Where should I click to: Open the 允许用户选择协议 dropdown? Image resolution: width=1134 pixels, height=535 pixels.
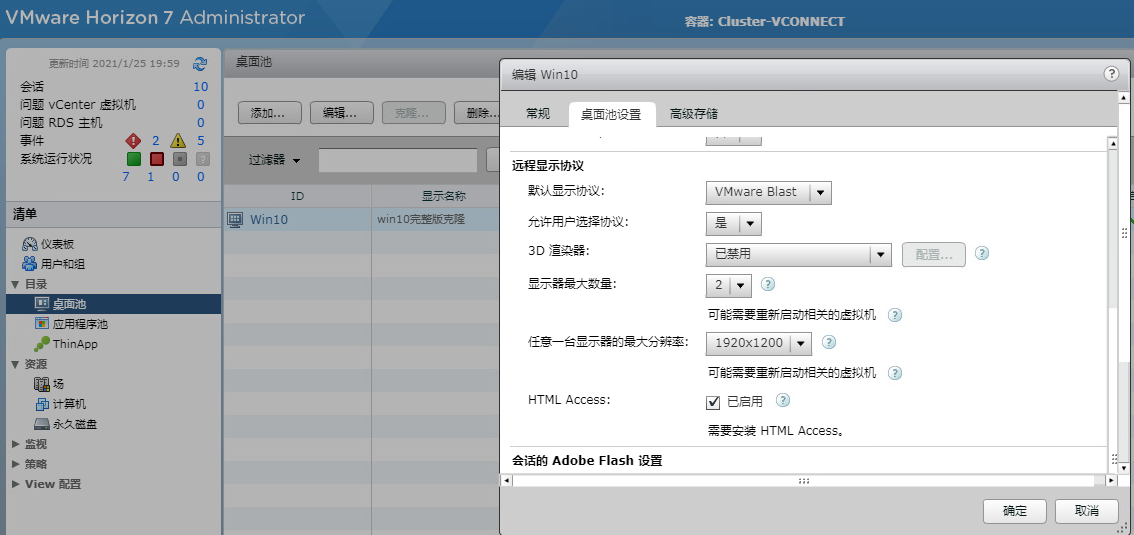coord(733,223)
